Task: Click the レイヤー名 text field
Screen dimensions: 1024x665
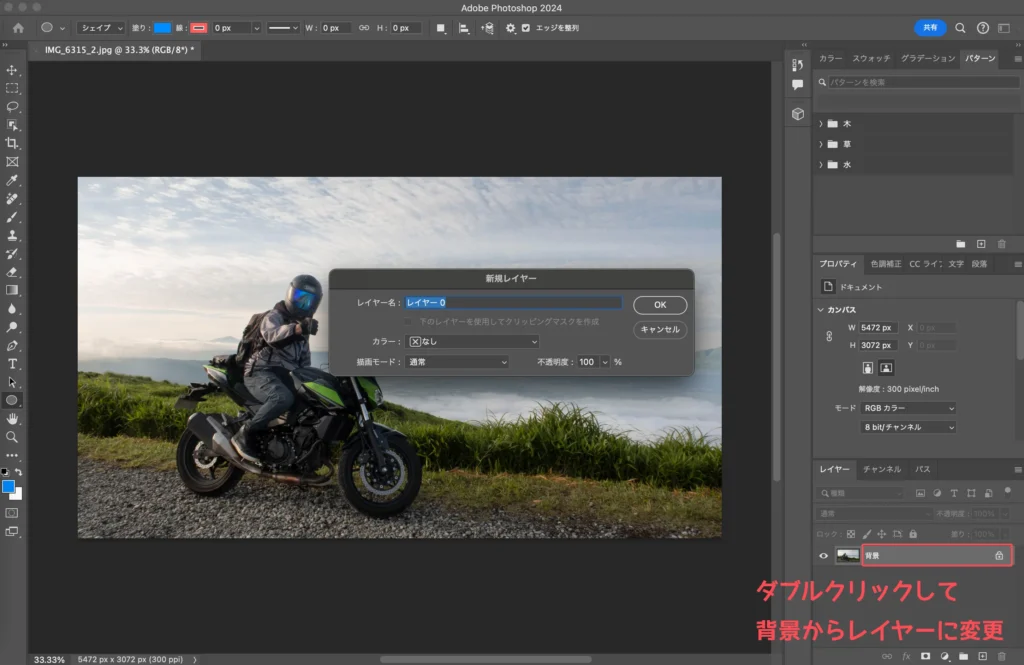Action: click(512, 302)
